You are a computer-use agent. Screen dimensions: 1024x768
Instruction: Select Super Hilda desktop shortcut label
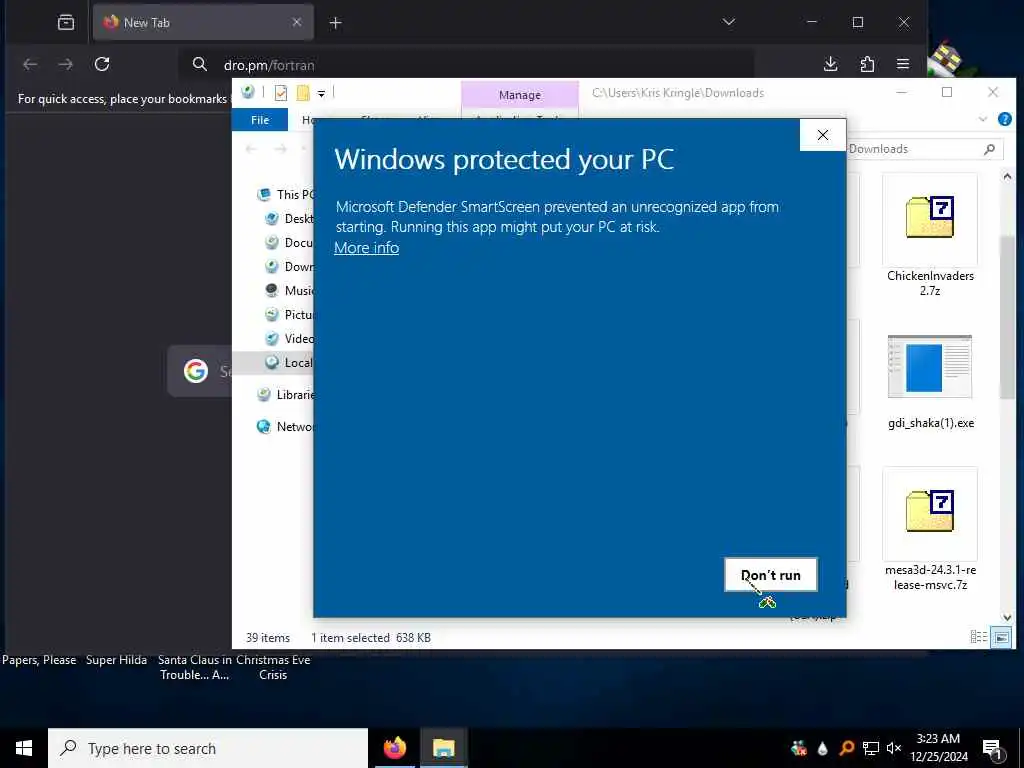116,660
